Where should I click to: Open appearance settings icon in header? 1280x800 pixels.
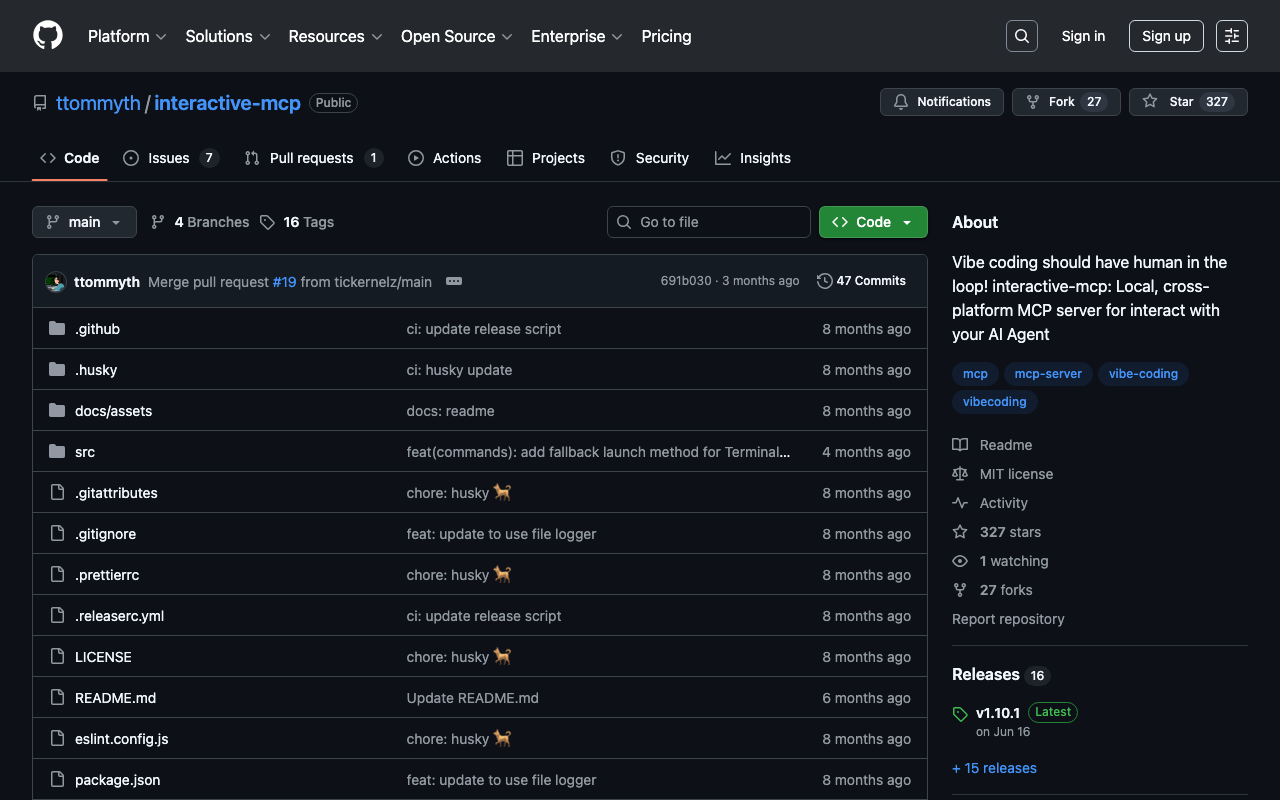(x=1231, y=36)
